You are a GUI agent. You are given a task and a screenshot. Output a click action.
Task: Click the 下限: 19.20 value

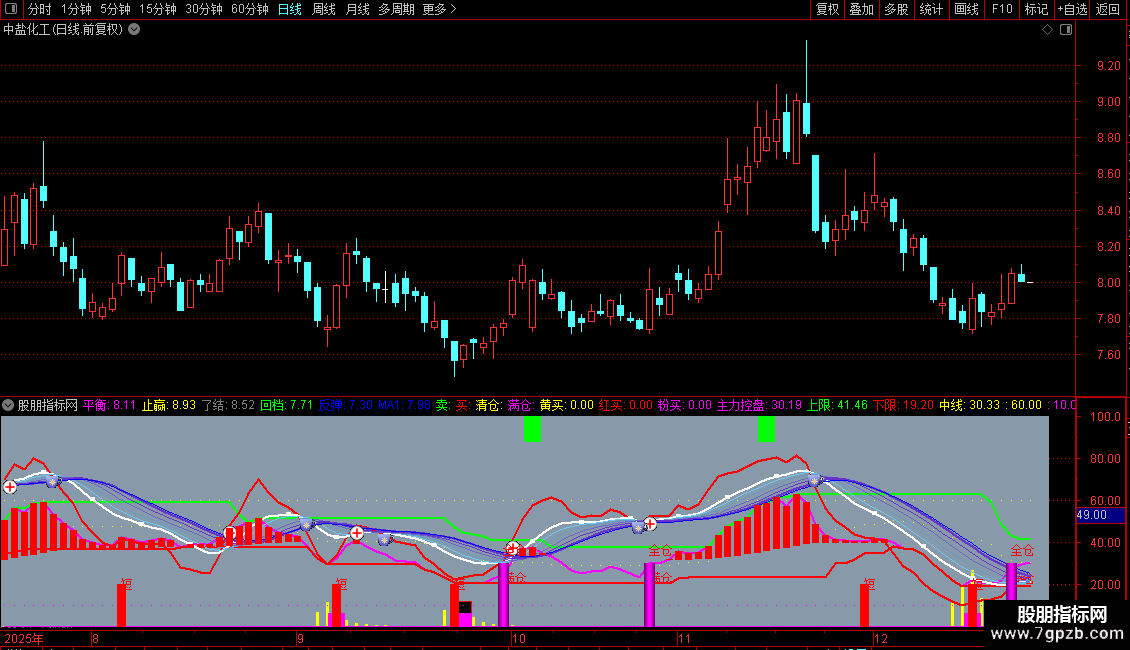(904, 405)
